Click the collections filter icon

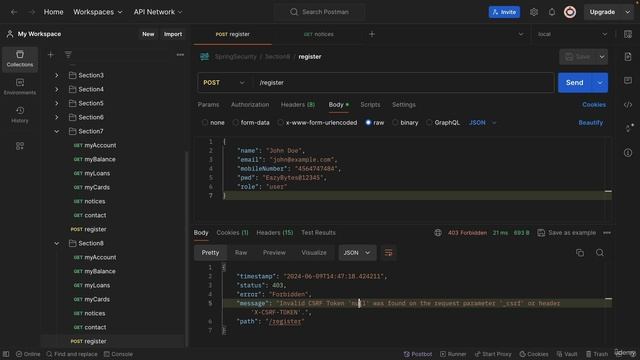68,54
